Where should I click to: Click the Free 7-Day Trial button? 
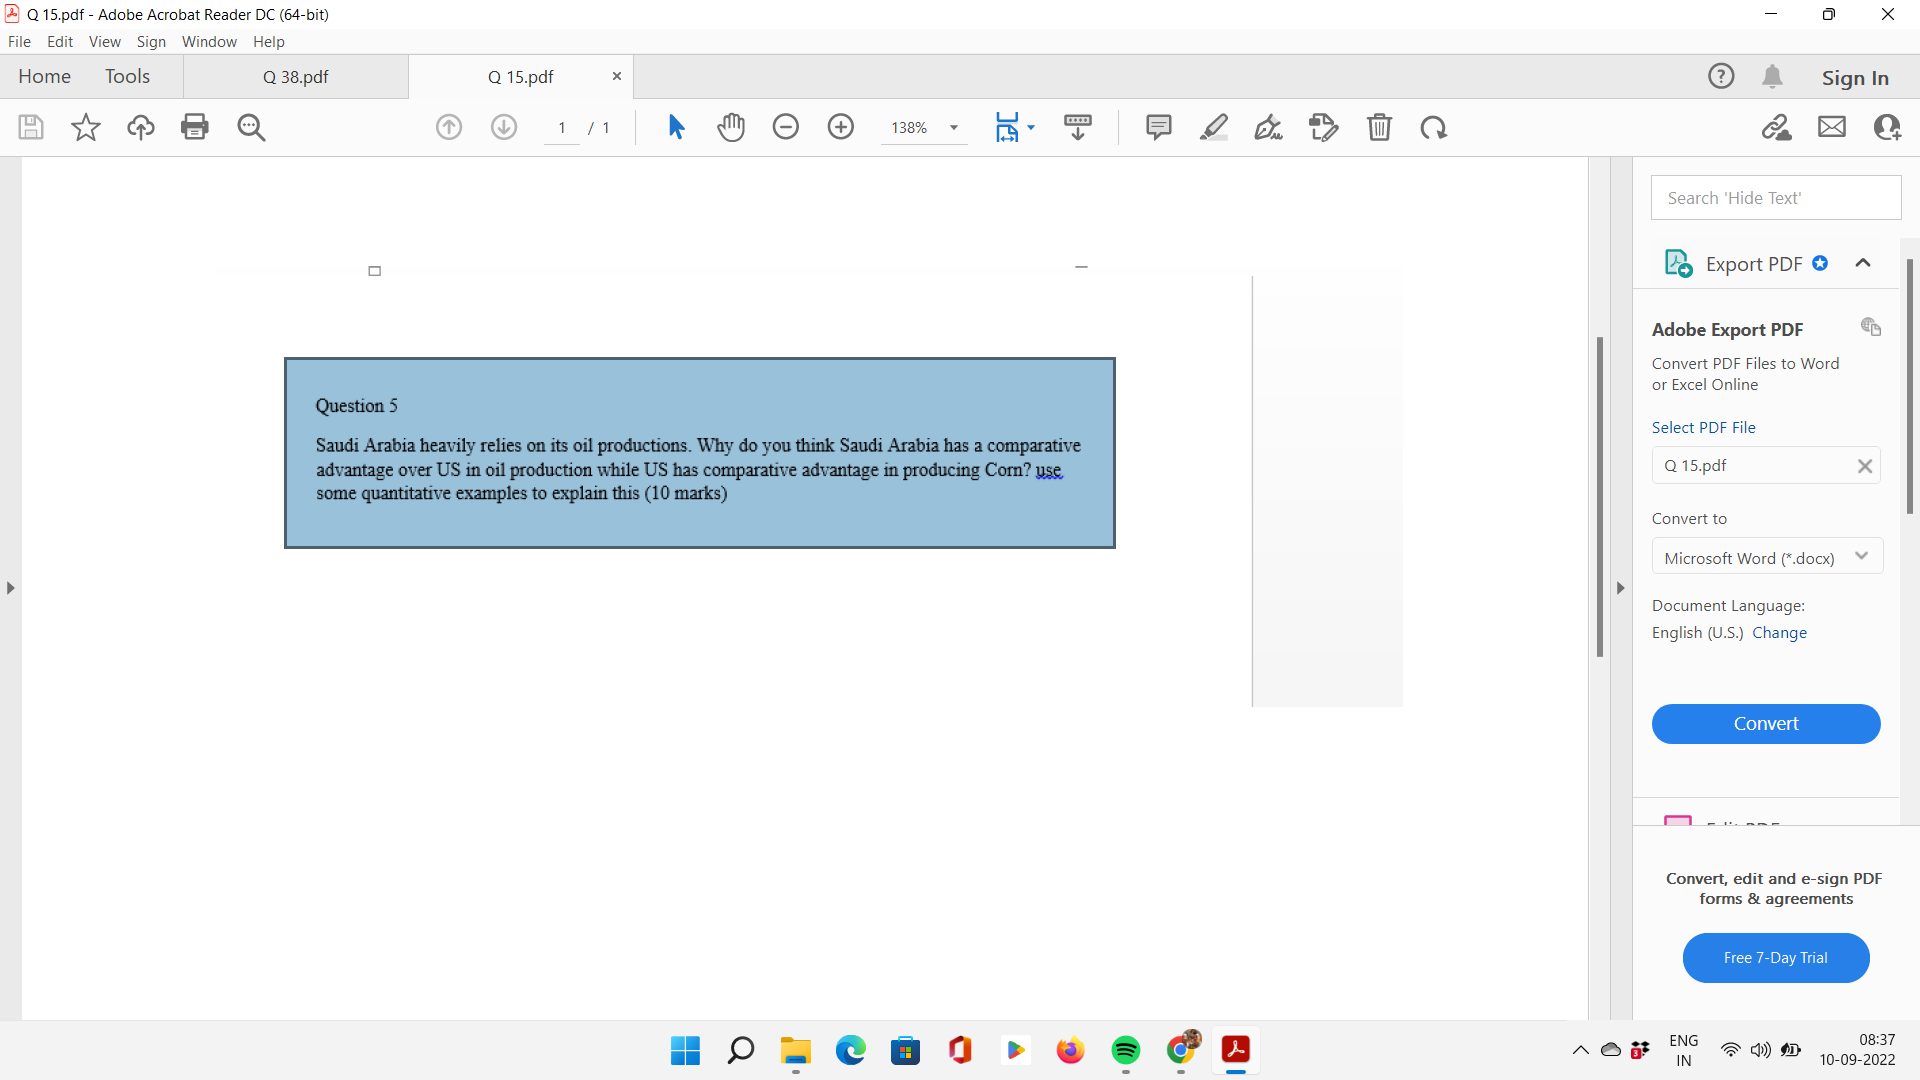pyautogui.click(x=1775, y=957)
